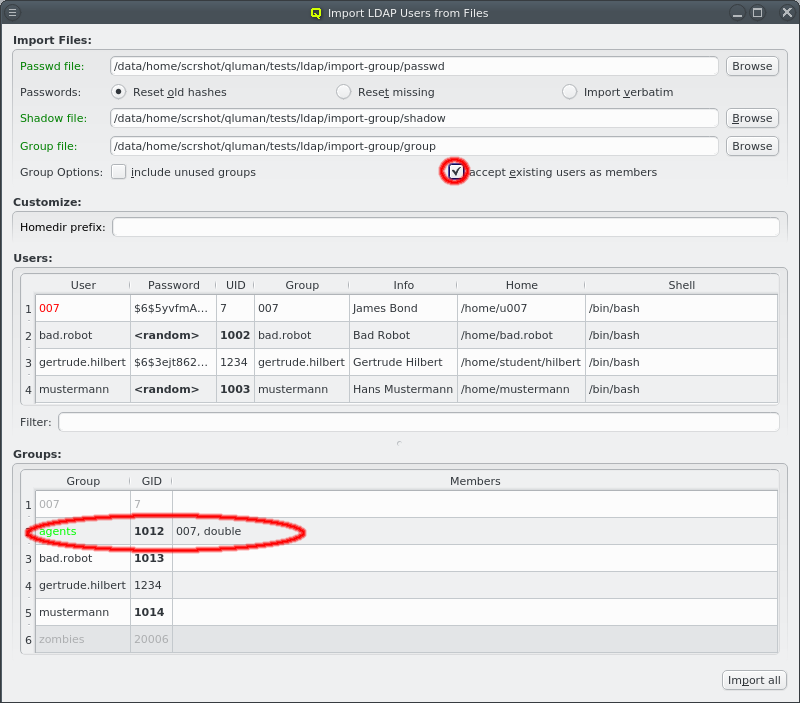
Task: Select the mustermann user cell
Action: [x=83, y=389]
